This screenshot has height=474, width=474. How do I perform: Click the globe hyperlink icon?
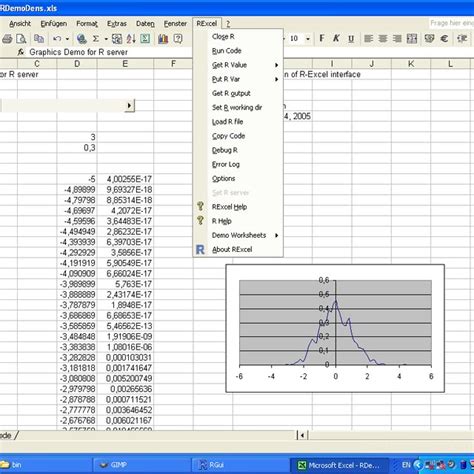(x=81, y=39)
